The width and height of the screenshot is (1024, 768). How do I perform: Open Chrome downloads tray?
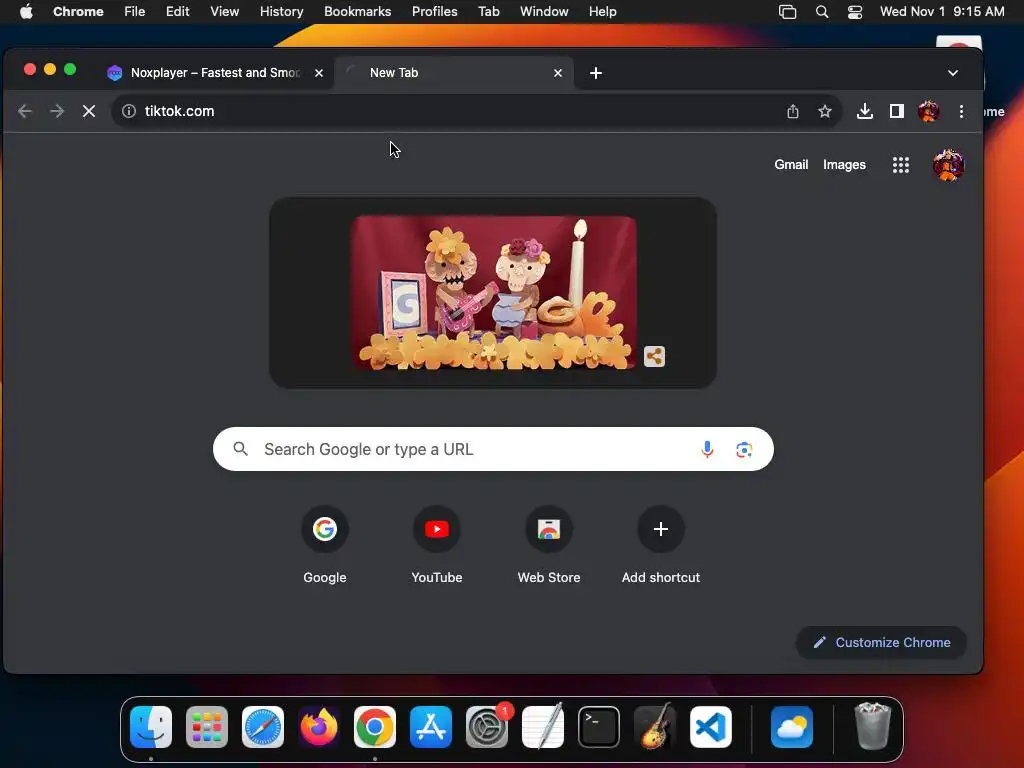865,111
